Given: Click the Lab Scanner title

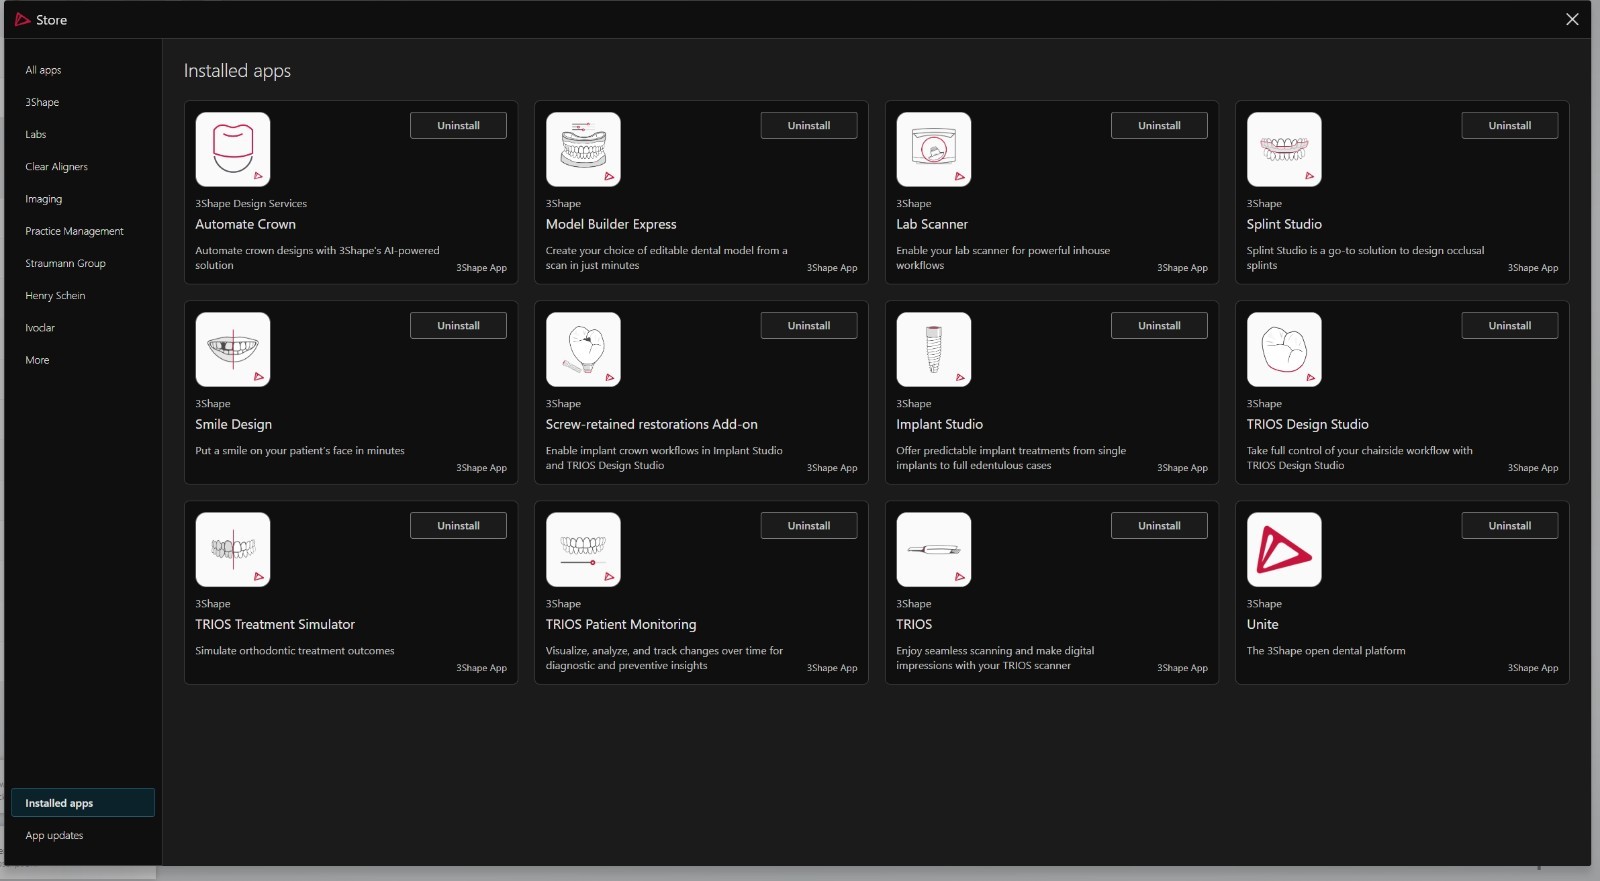Looking at the screenshot, I should click(932, 224).
